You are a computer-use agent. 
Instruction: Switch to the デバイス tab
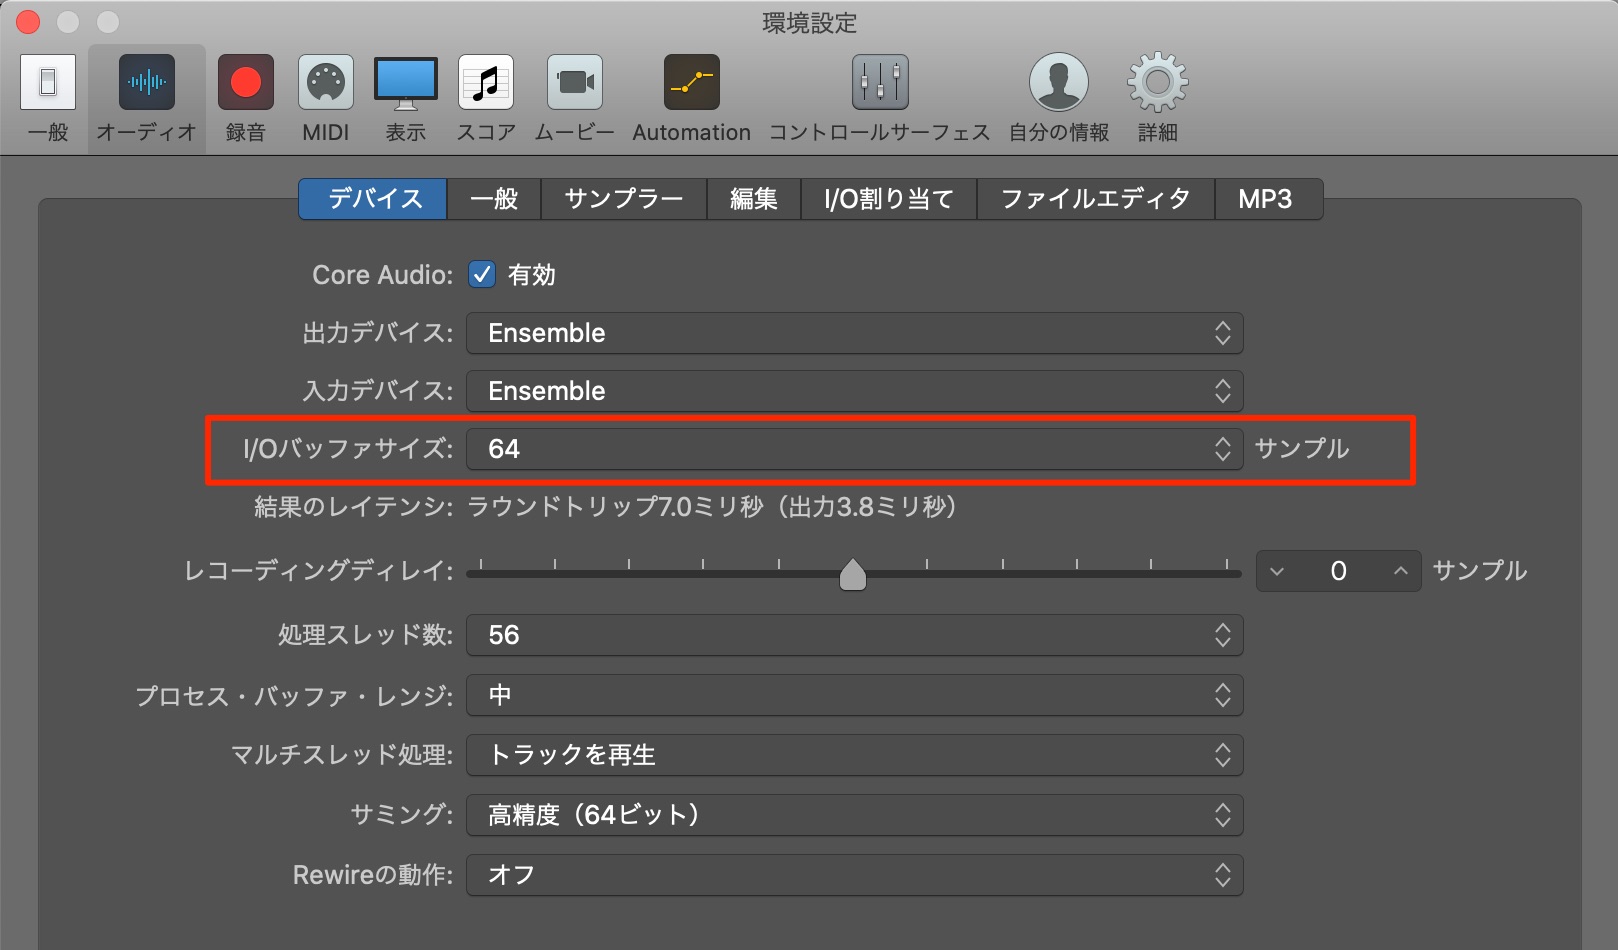[x=373, y=199]
